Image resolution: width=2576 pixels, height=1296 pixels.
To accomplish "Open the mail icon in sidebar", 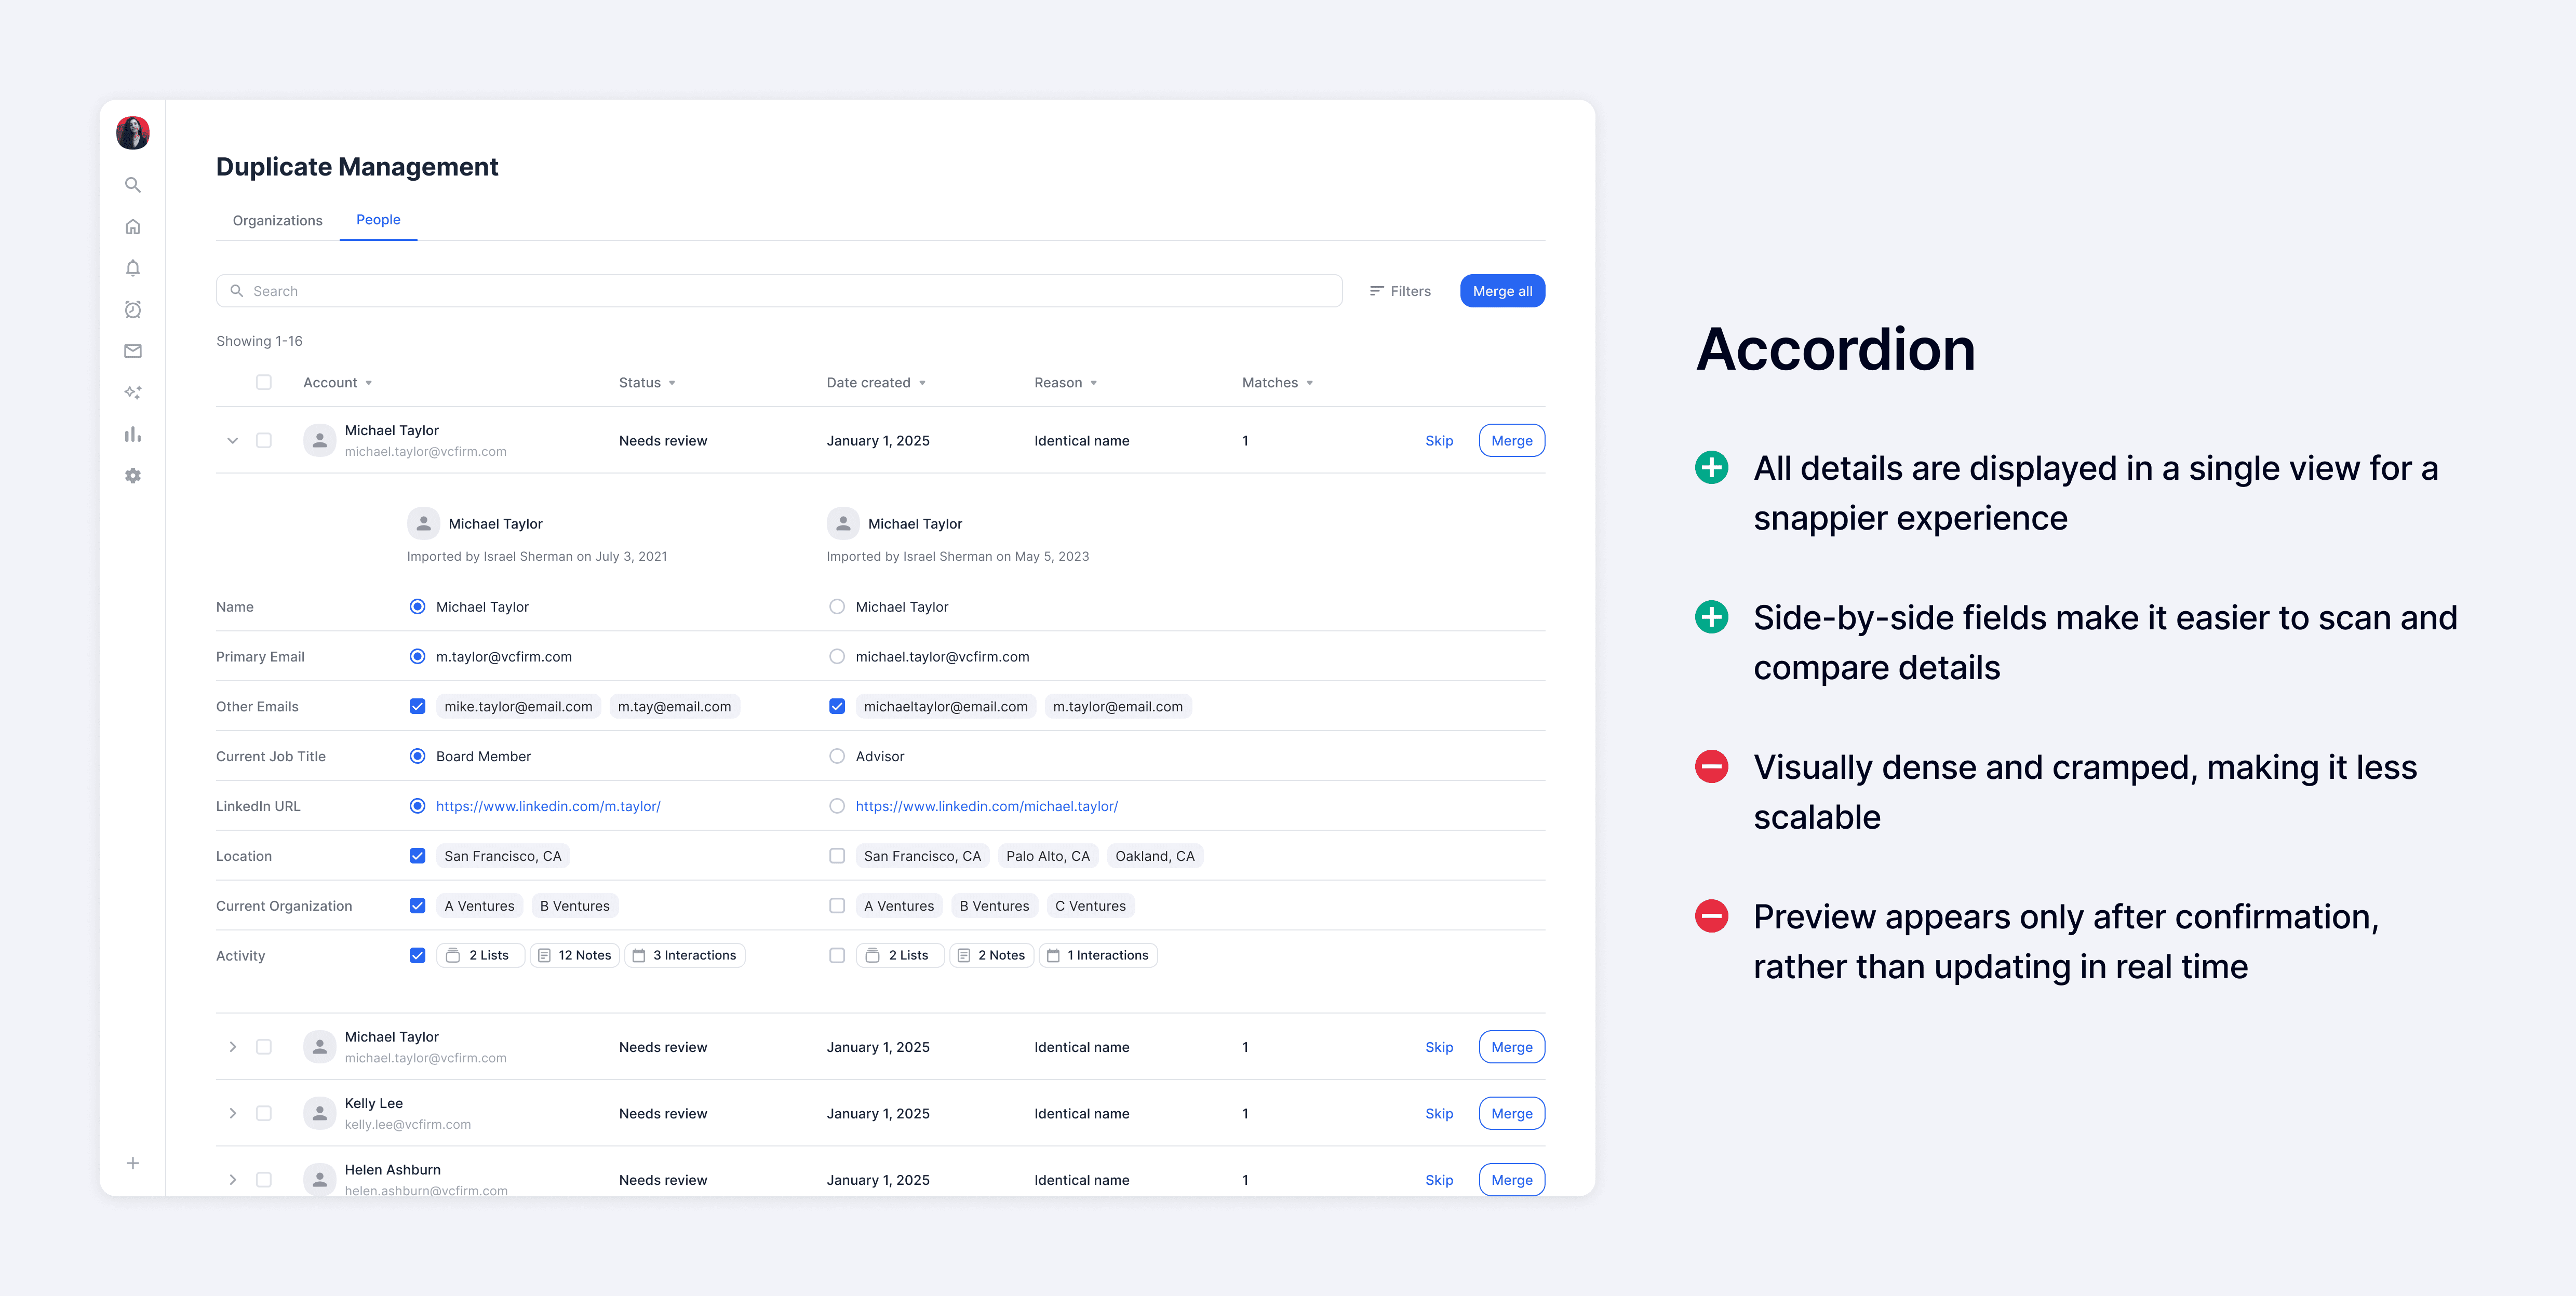I will 132,351.
